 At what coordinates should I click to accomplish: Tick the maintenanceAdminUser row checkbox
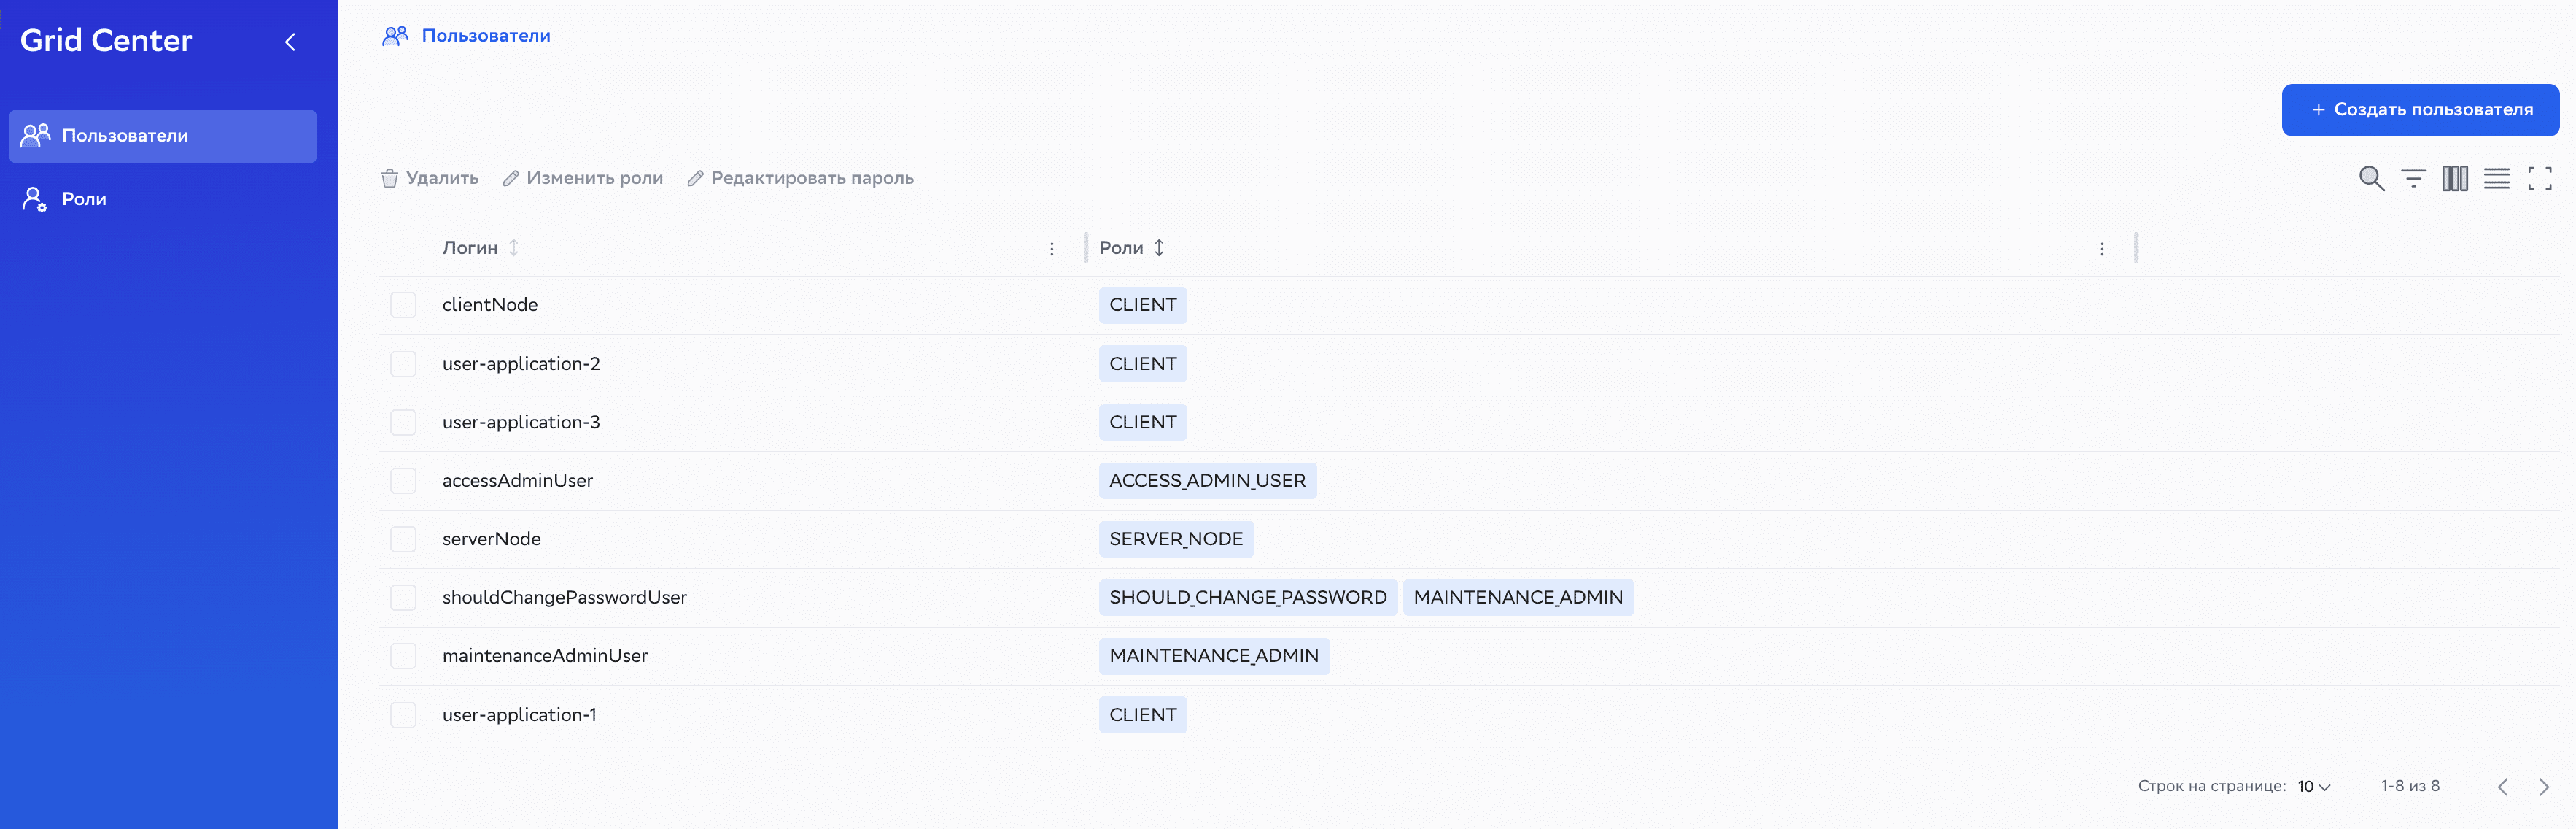pyautogui.click(x=403, y=656)
